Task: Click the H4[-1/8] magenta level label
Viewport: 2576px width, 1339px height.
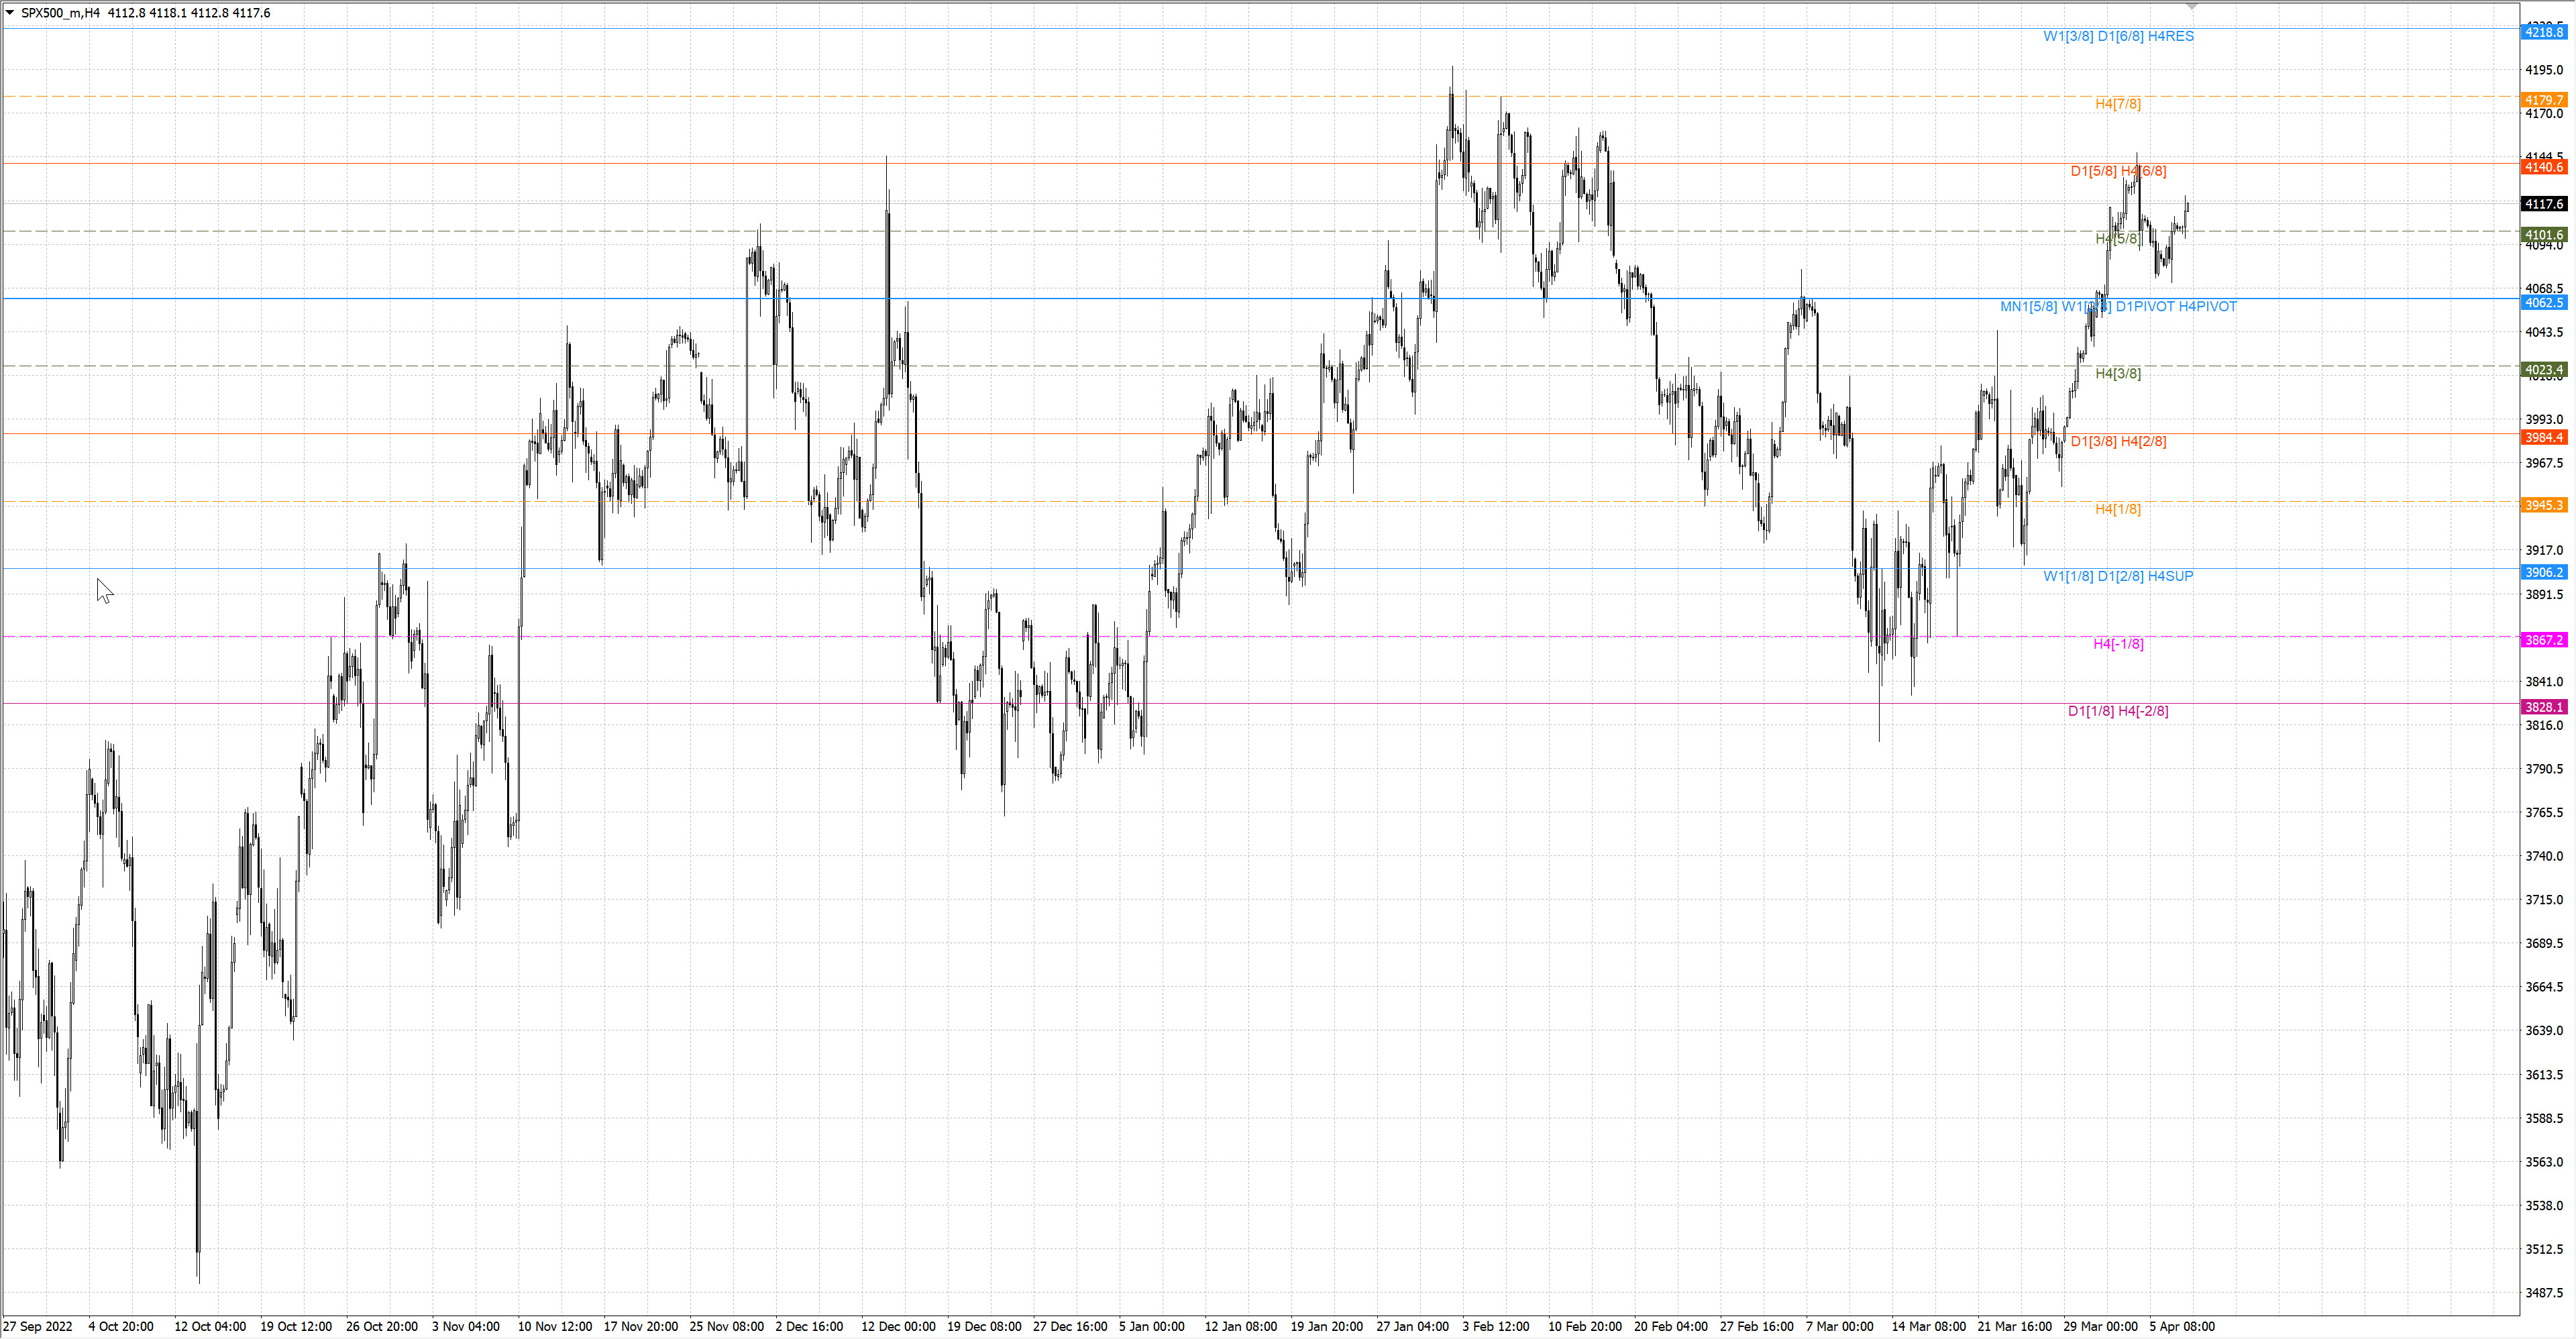Action: coord(2118,644)
